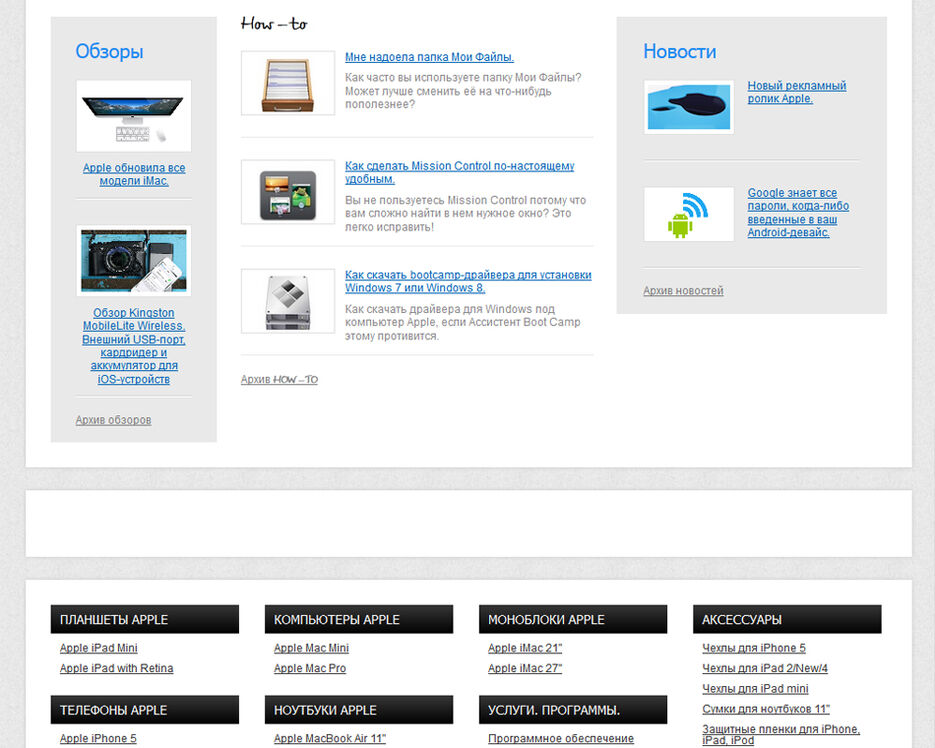Click the Boot Camp hard drive icon
Image resolution: width=935 pixels, height=748 pixels.
(288, 301)
